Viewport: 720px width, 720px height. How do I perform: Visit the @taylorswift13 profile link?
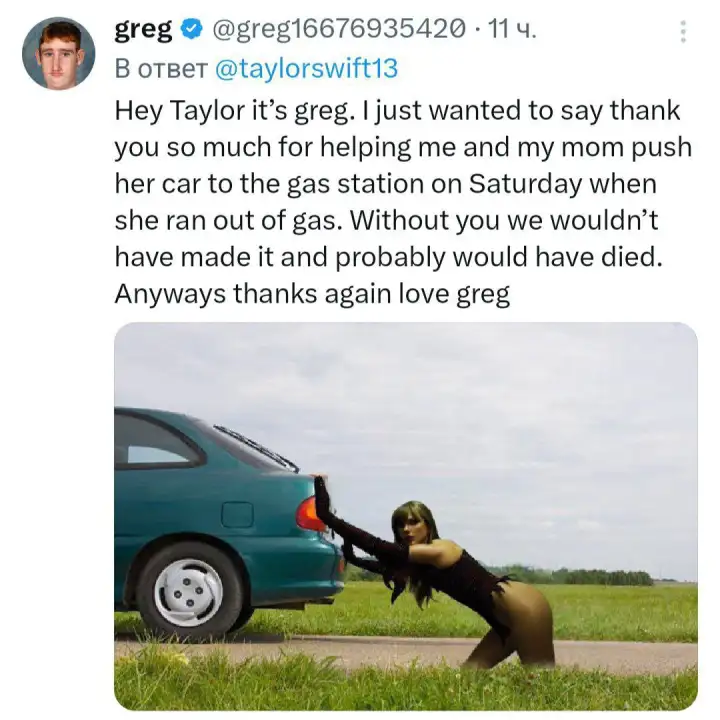pyautogui.click(x=306, y=68)
